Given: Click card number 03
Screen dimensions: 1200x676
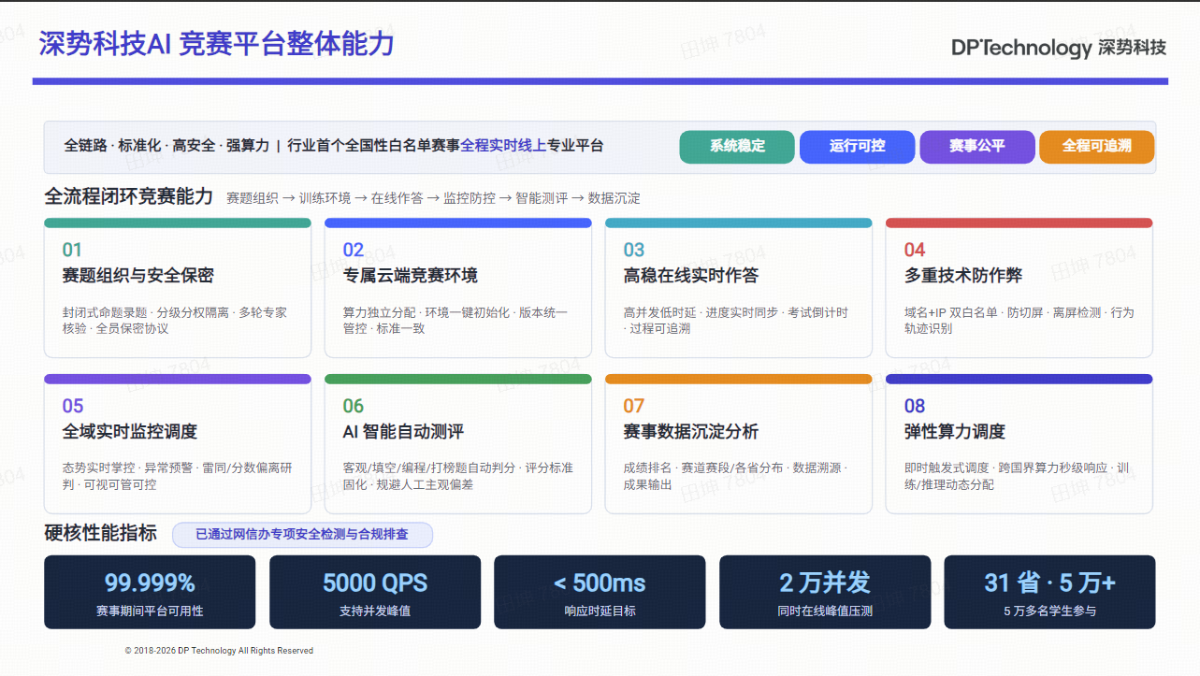Looking at the screenshot, I should [x=634, y=250].
